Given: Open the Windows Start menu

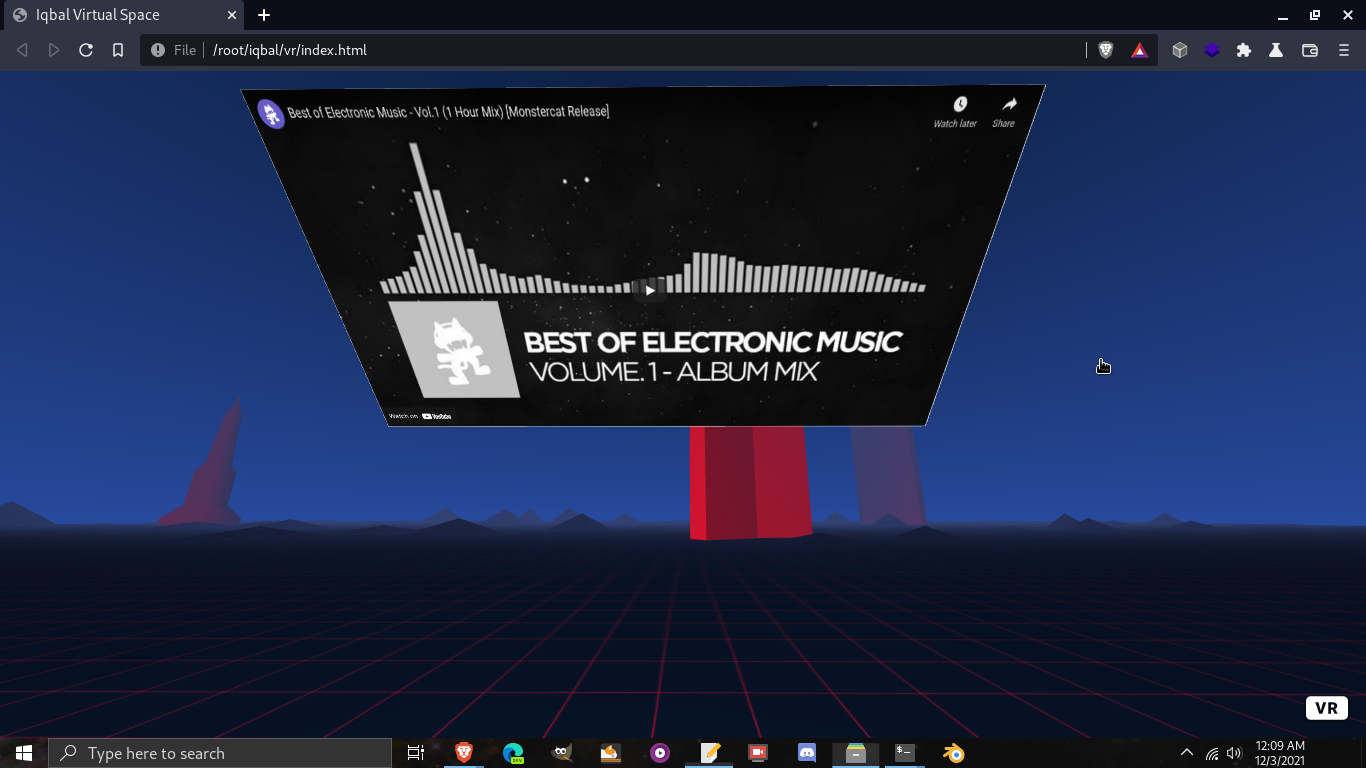Looking at the screenshot, I should pos(24,753).
